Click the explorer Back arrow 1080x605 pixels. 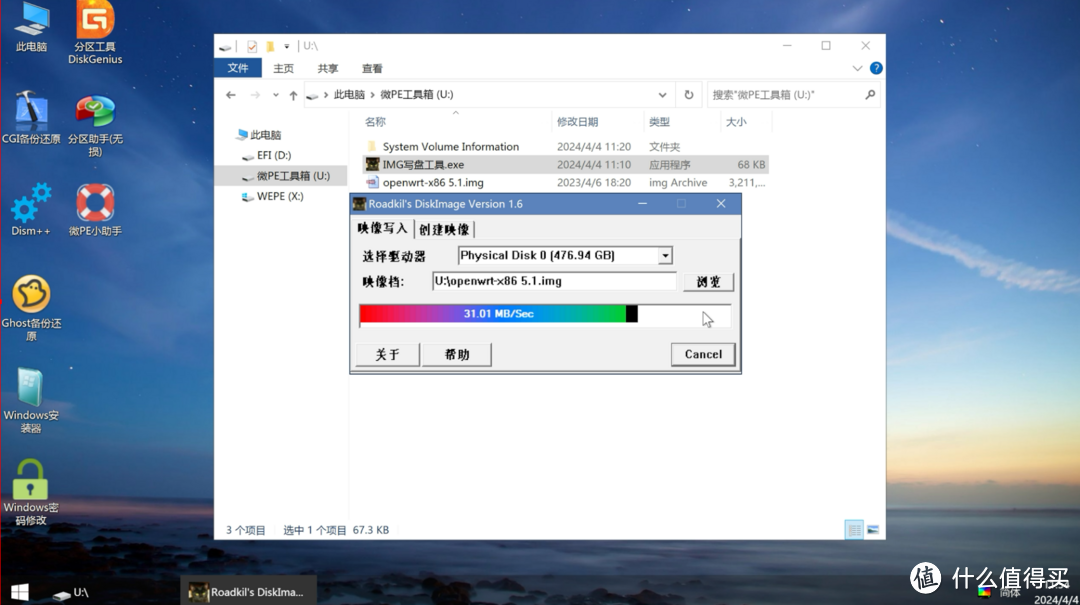[231, 95]
